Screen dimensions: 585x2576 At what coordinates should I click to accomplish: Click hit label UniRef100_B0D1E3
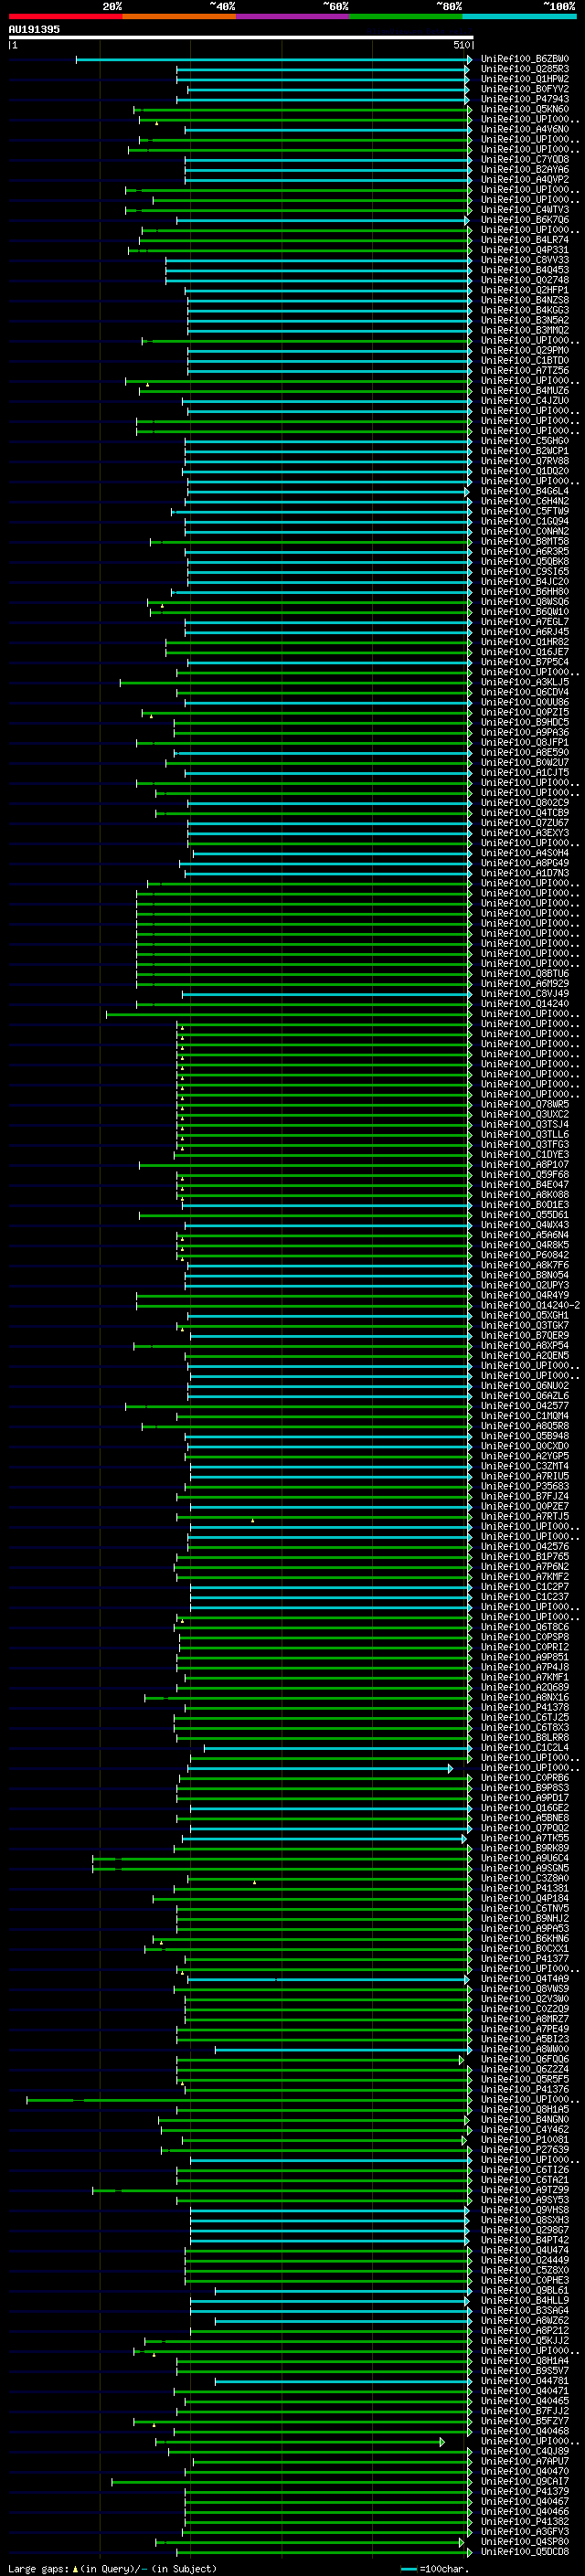pos(525,1205)
